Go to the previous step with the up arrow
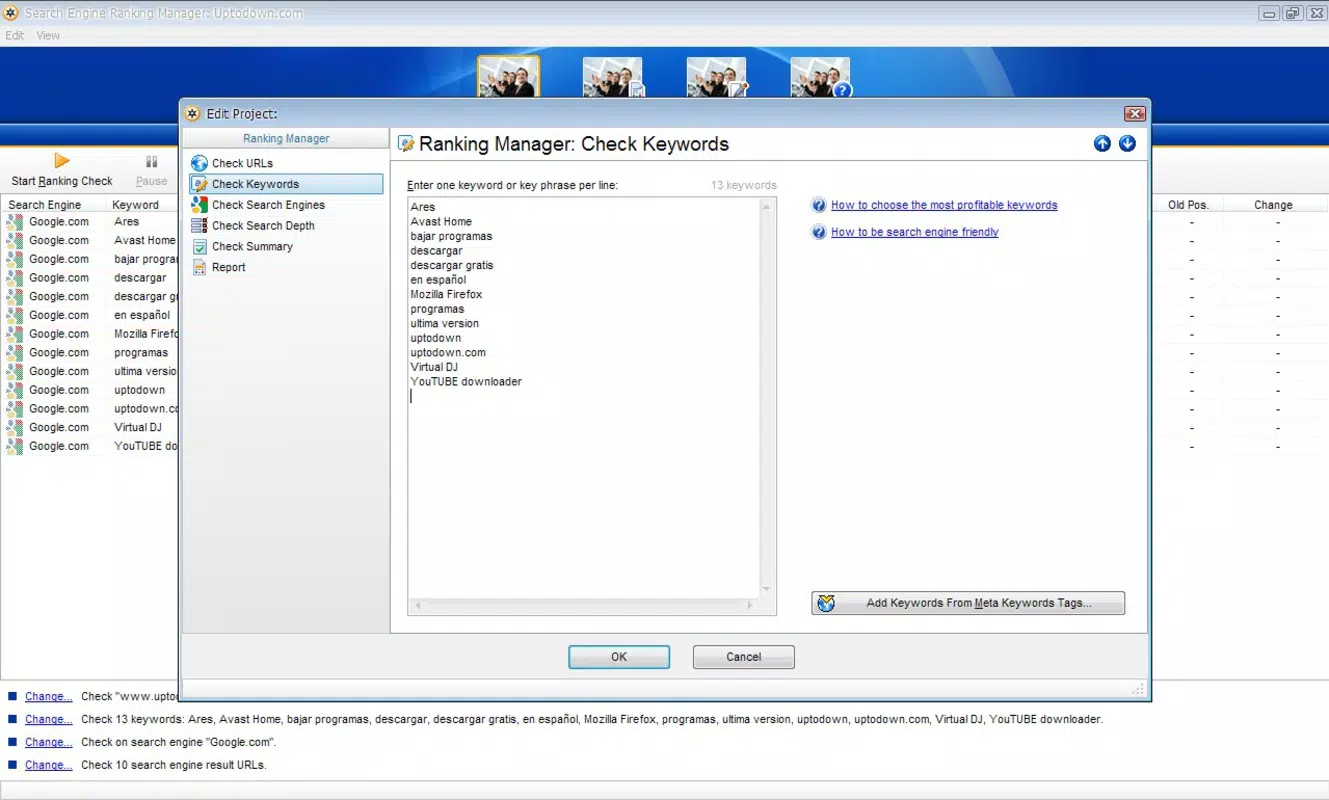1329x800 pixels. coord(1102,144)
